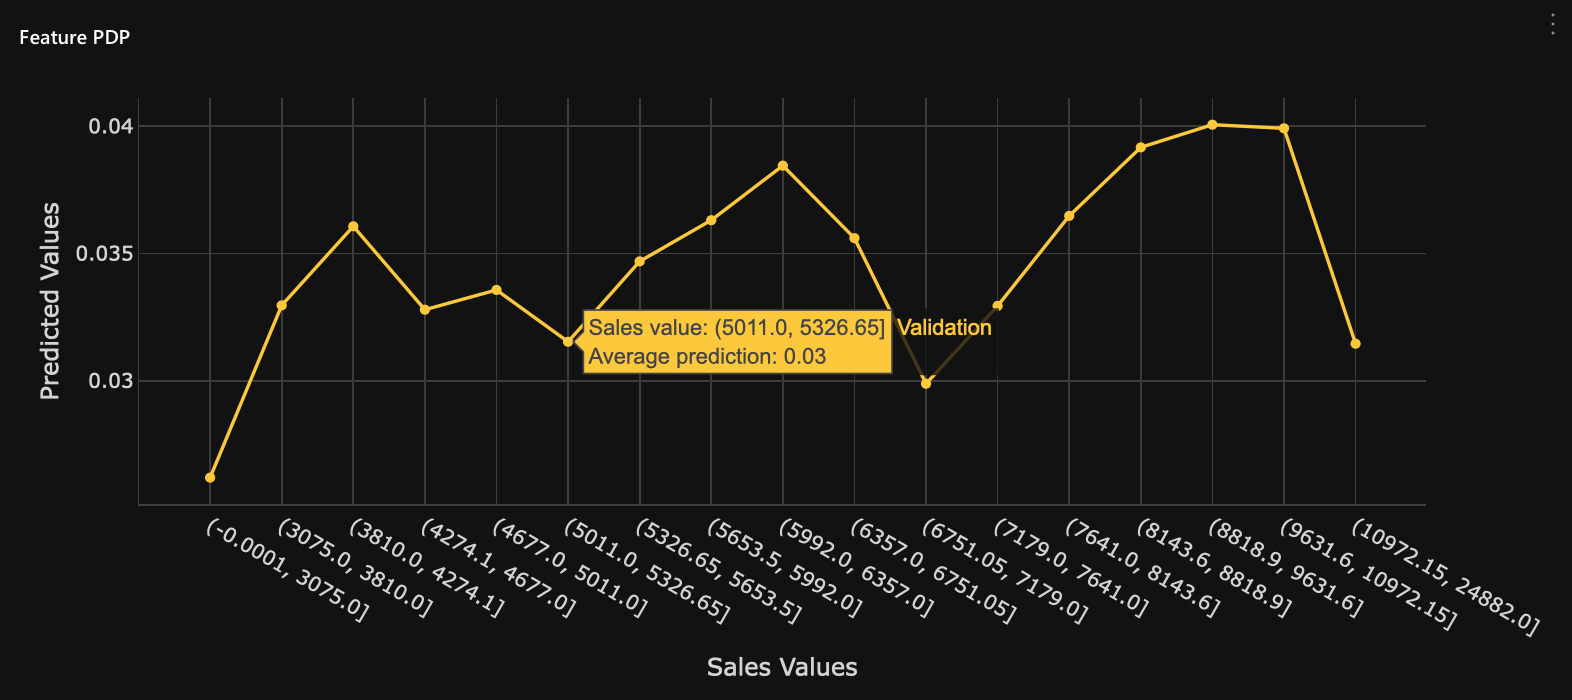Open the three-dot chart options menu
This screenshot has height=700, width=1572.
coord(1552,24)
